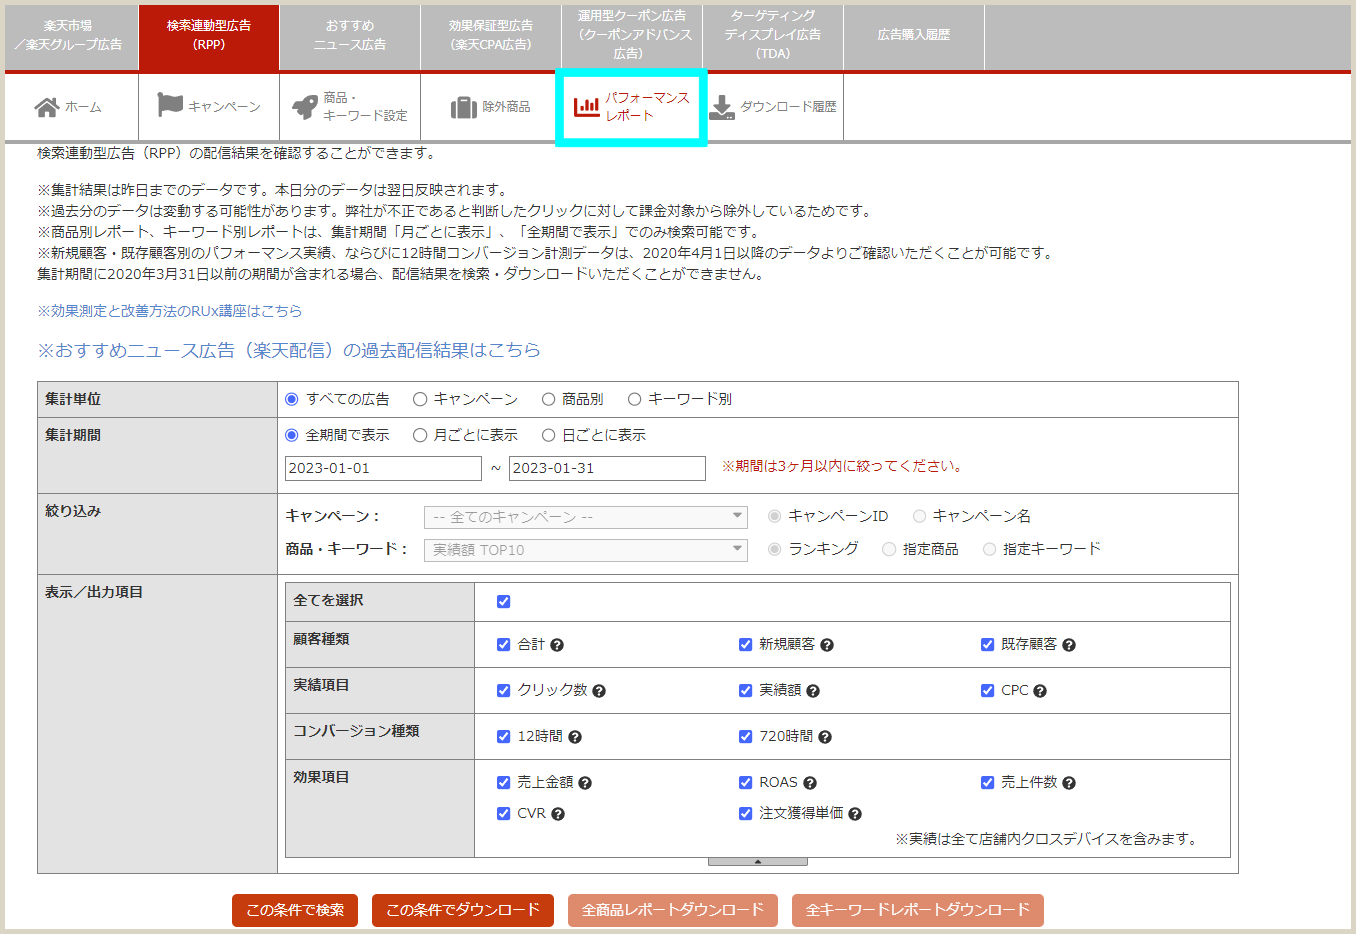Image resolution: width=1356 pixels, height=934 pixels.
Task: Select キャンペーン名 radio option
Action: (919, 516)
